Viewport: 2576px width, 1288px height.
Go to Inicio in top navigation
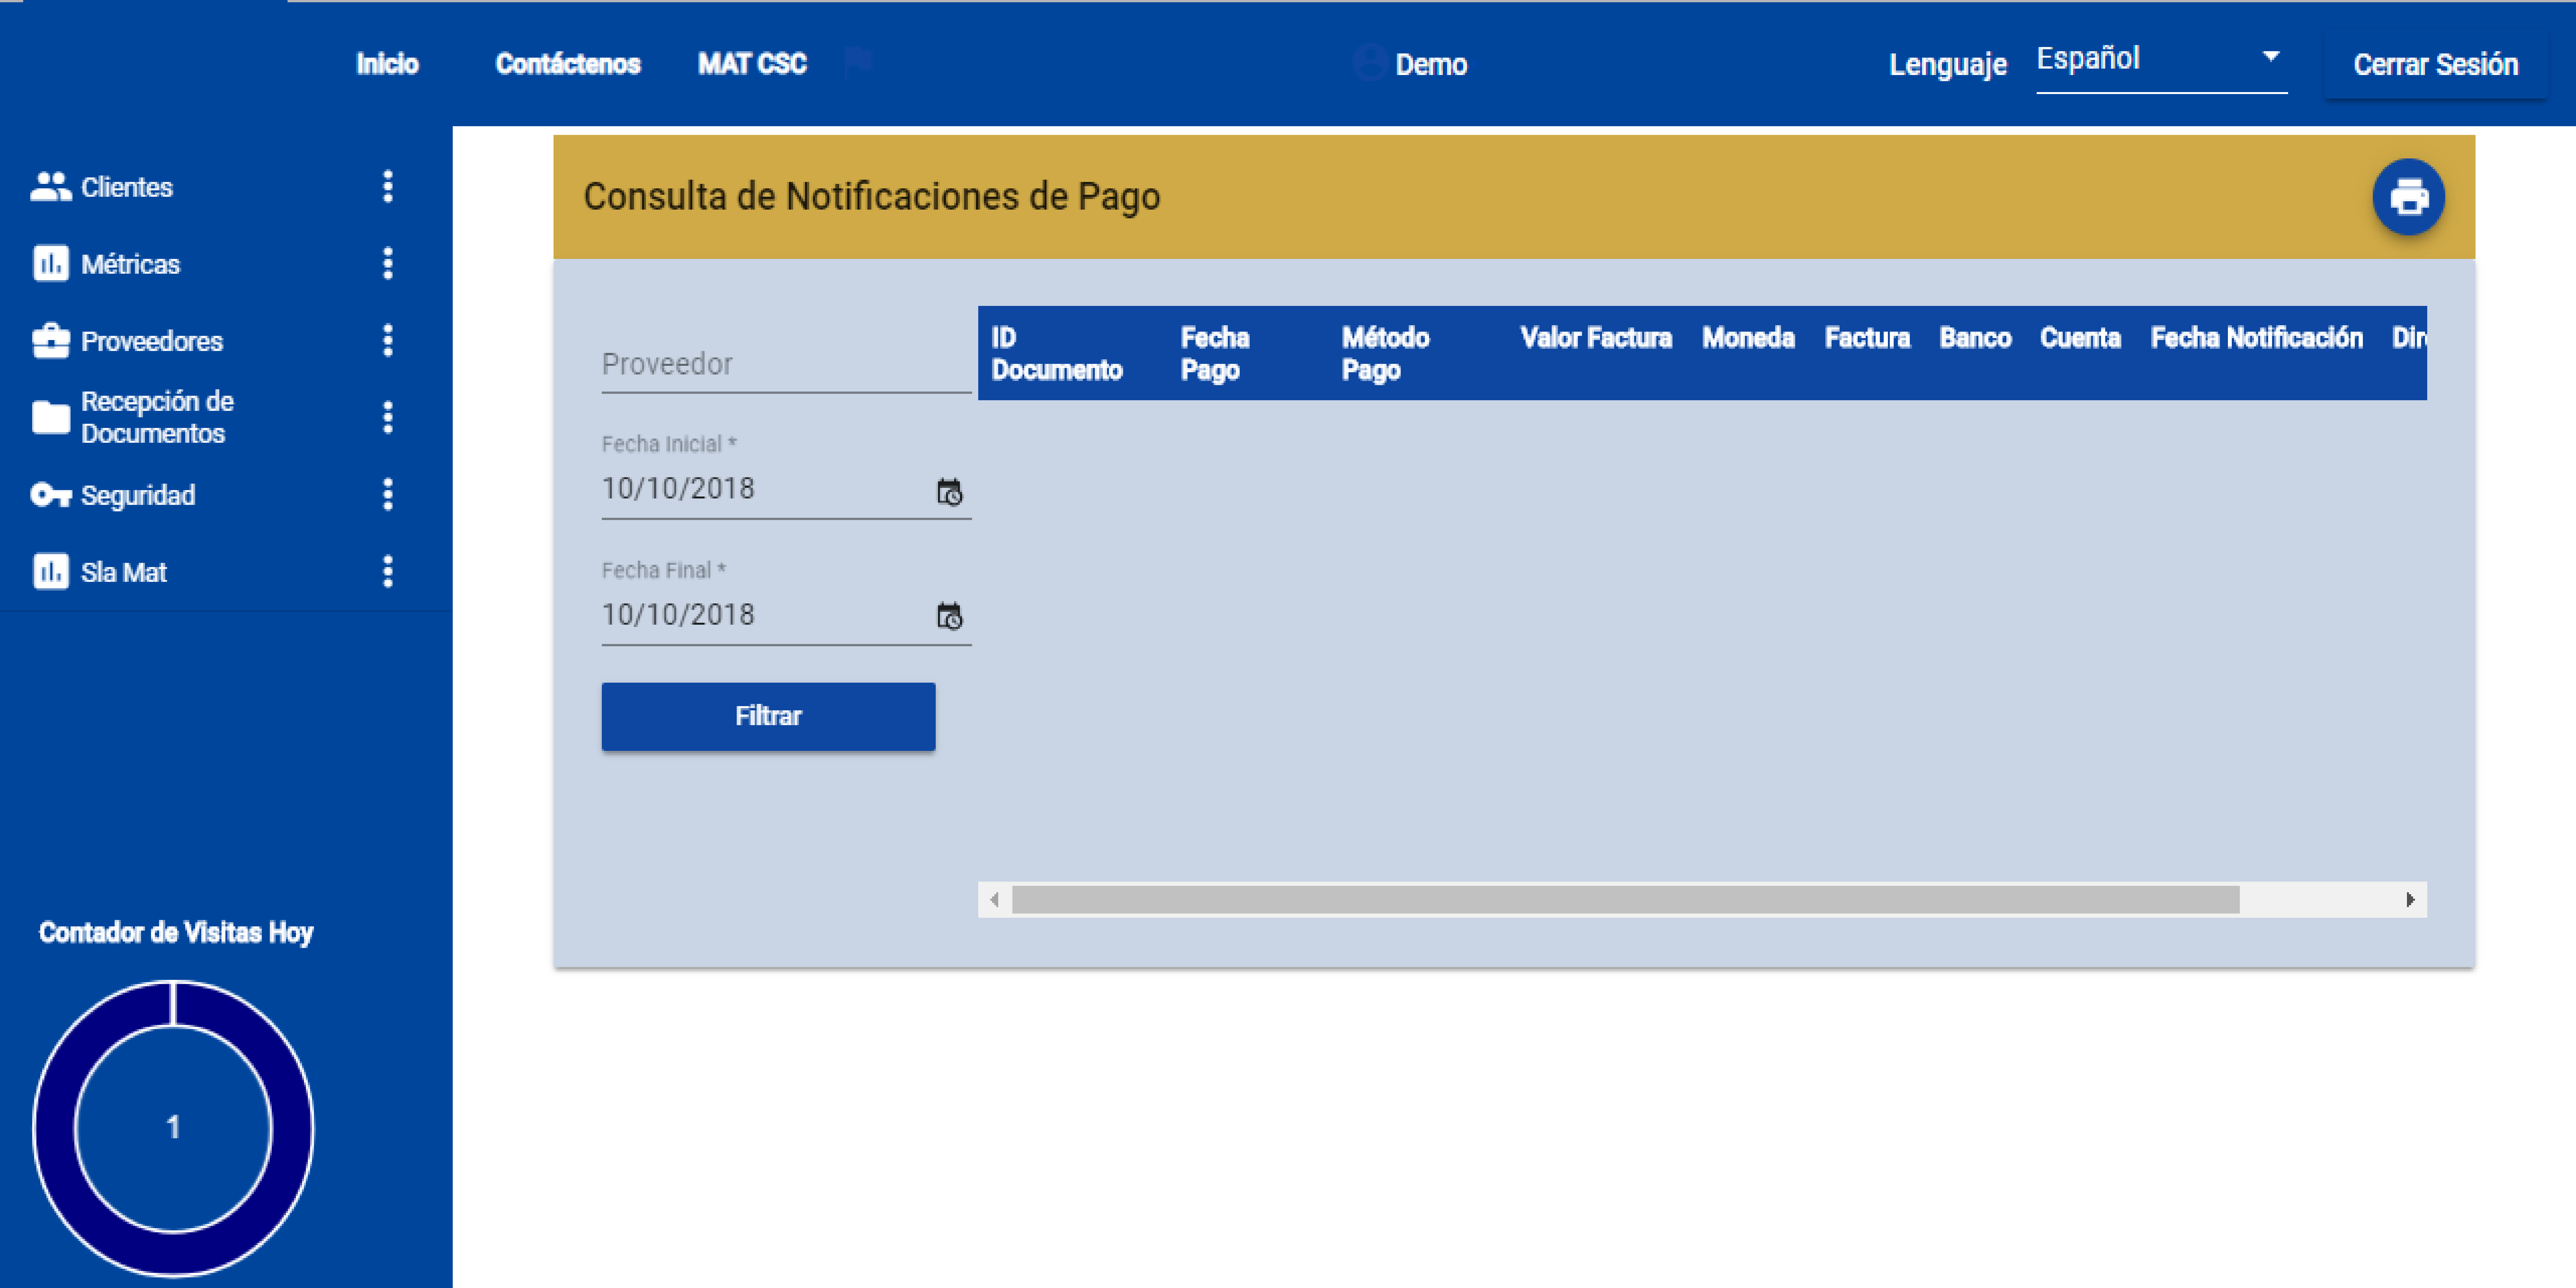click(x=388, y=64)
